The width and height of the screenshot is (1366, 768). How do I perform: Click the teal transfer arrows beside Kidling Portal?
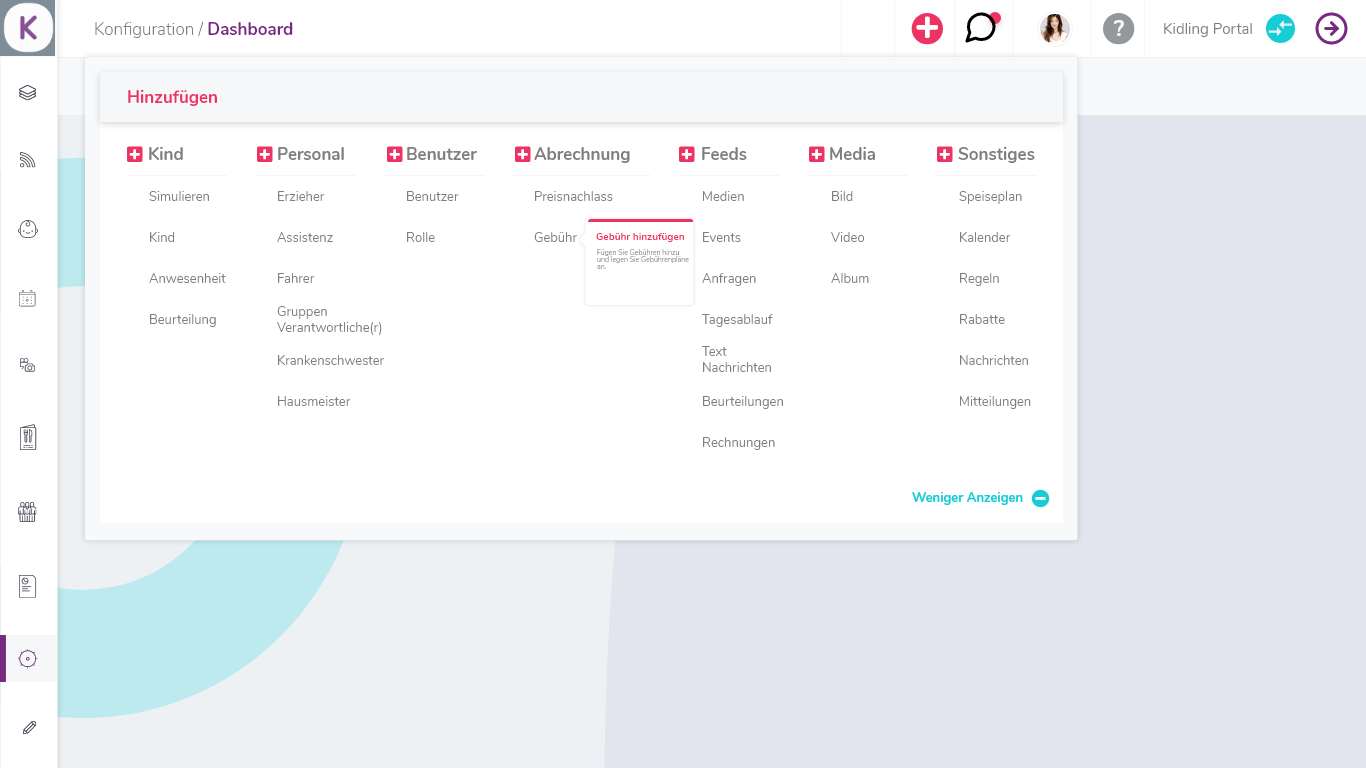(1280, 29)
